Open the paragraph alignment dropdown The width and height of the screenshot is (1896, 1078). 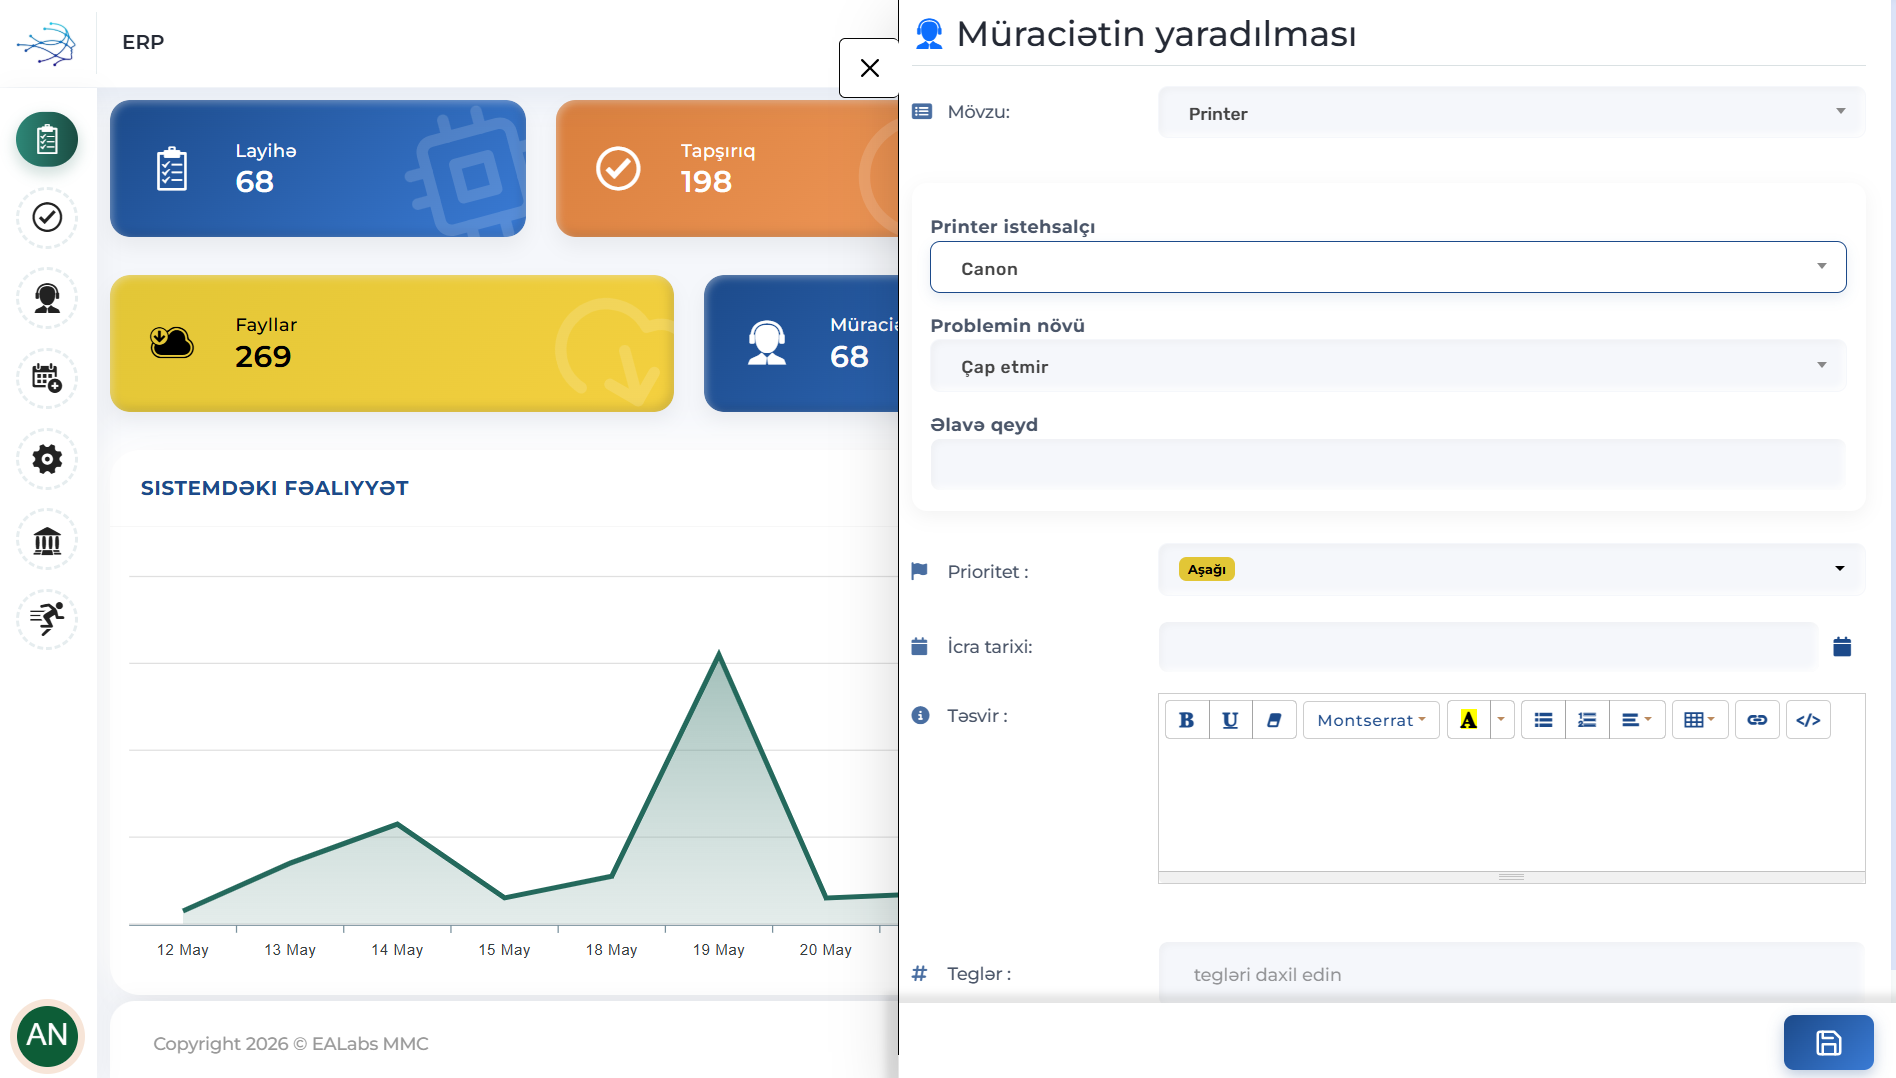(1636, 720)
